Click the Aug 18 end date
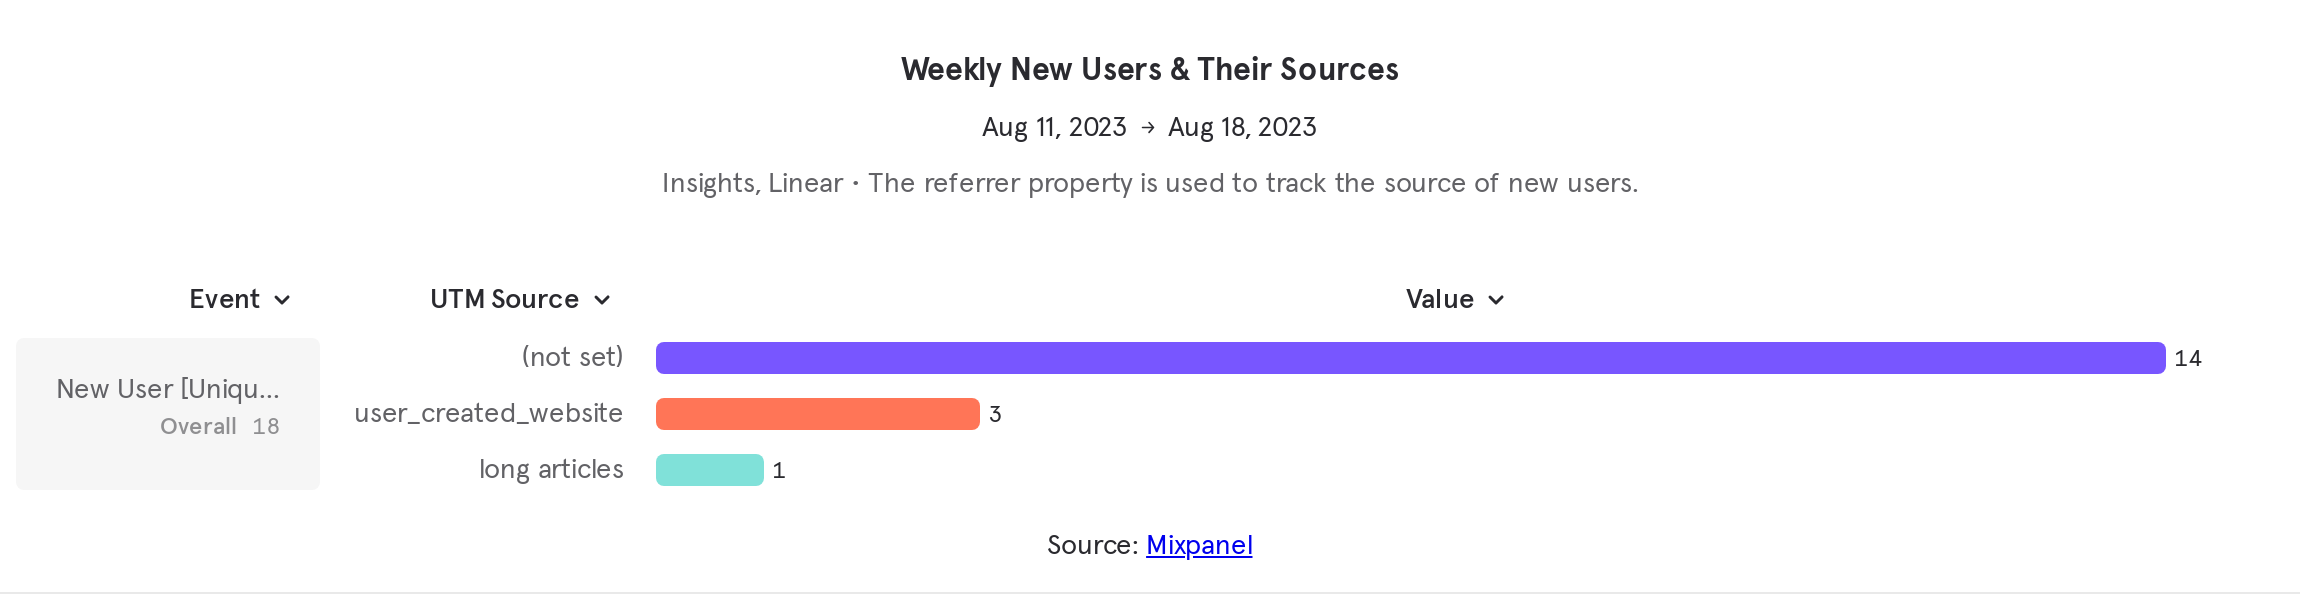The height and width of the screenshot is (594, 2300). 1242,127
